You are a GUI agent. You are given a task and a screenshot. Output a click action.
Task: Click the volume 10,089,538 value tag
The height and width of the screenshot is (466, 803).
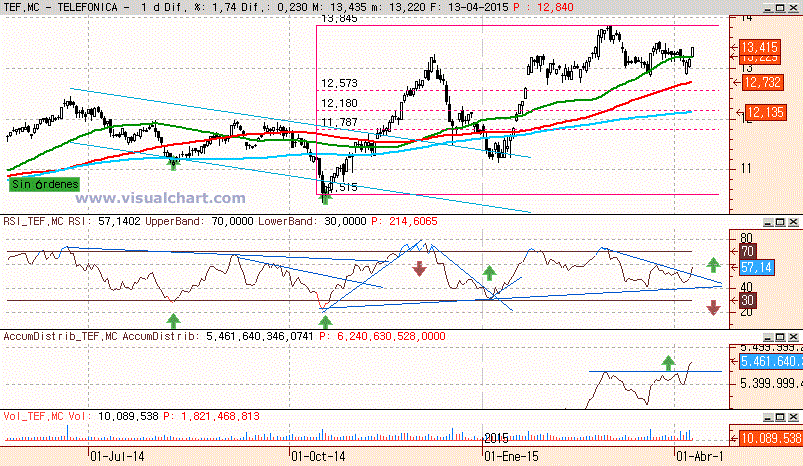pyautogui.click(x=771, y=438)
